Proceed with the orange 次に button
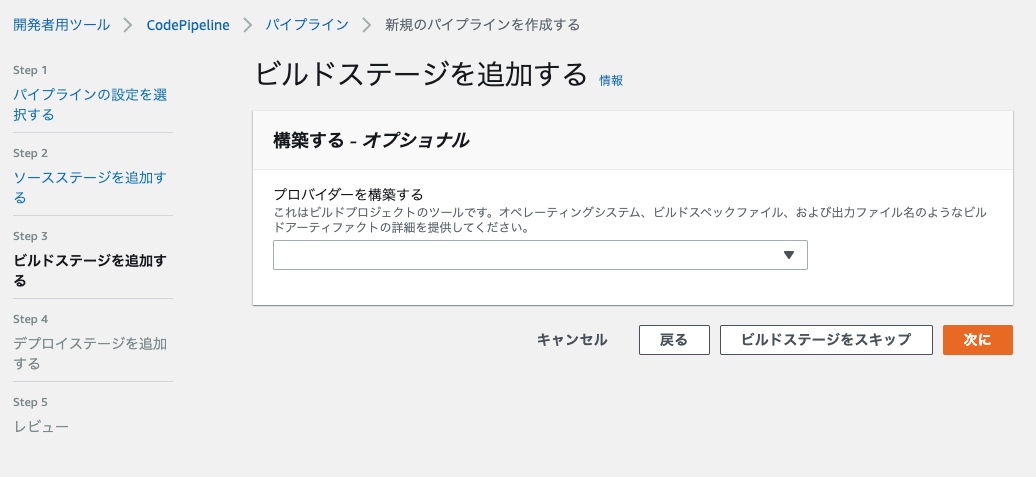Viewport: 1036px width, 477px height. click(977, 340)
